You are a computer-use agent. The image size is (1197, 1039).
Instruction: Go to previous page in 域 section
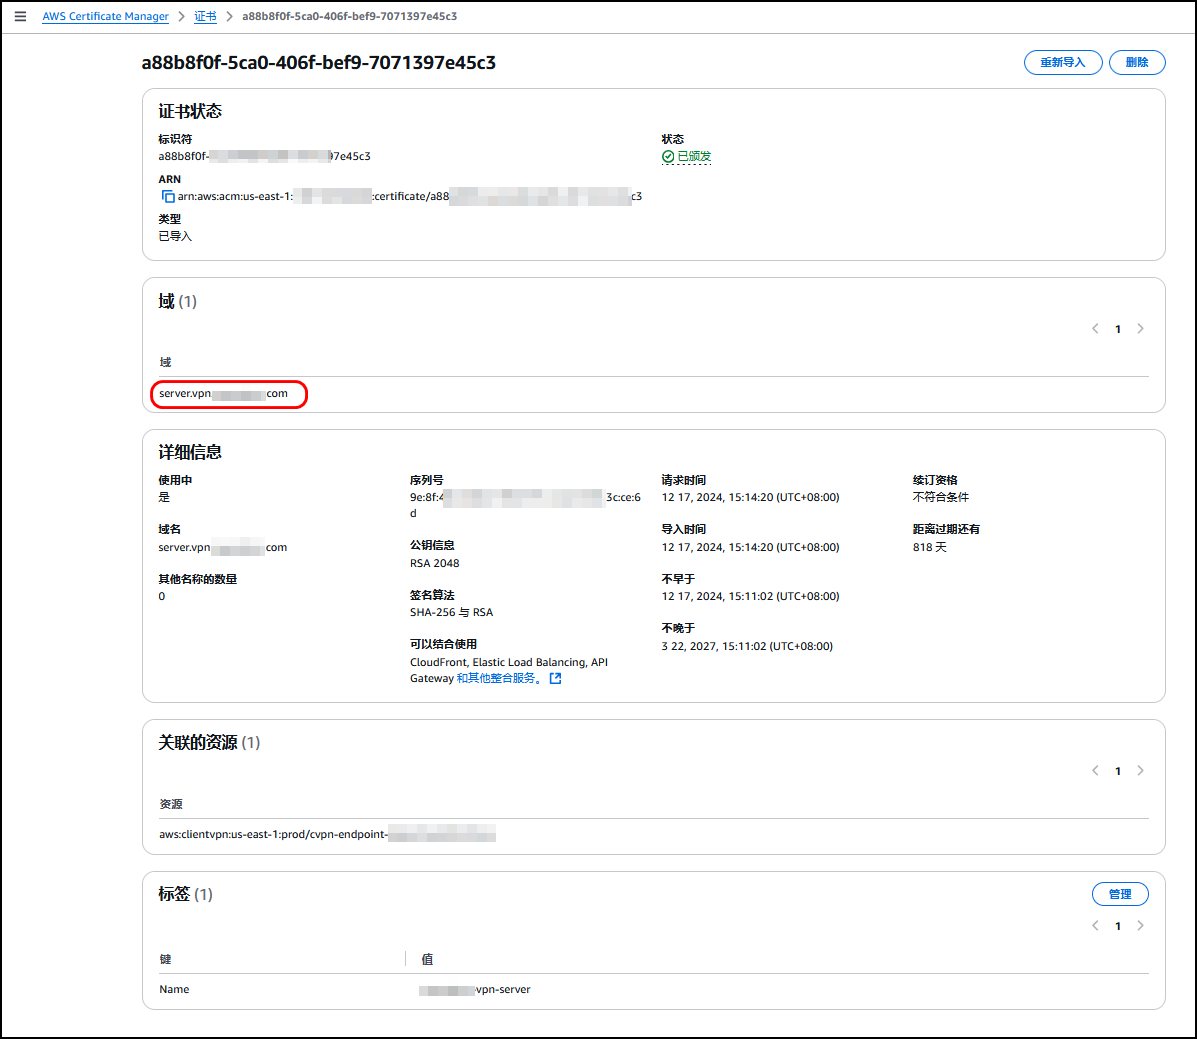[x=1095, y=329]
